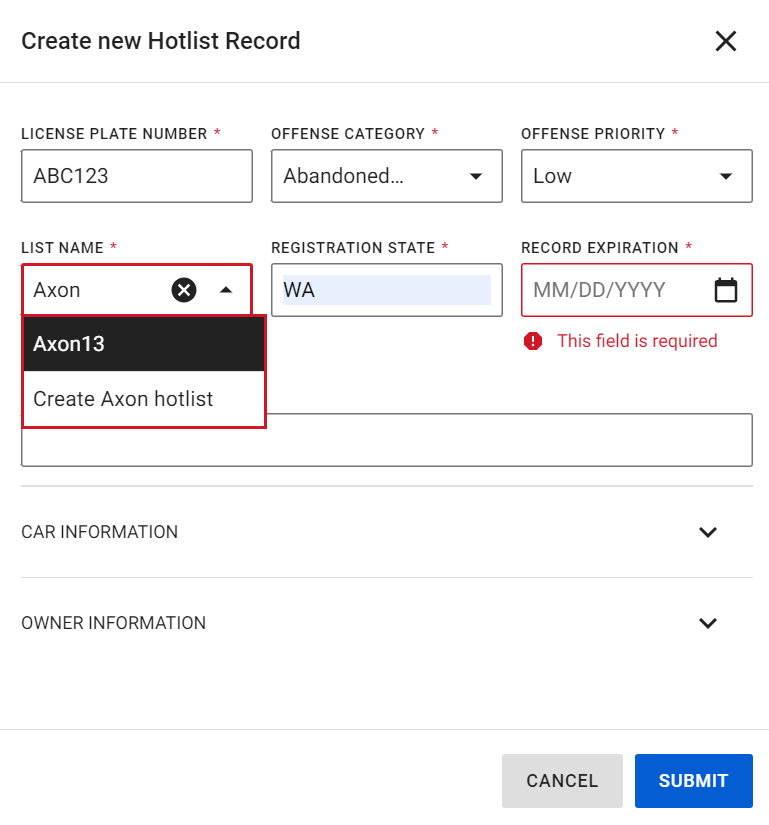Viewport: 769px width, 825px height.
Task: Choose the 'Create Axon hotlist' option
Action: pos(143,399)
